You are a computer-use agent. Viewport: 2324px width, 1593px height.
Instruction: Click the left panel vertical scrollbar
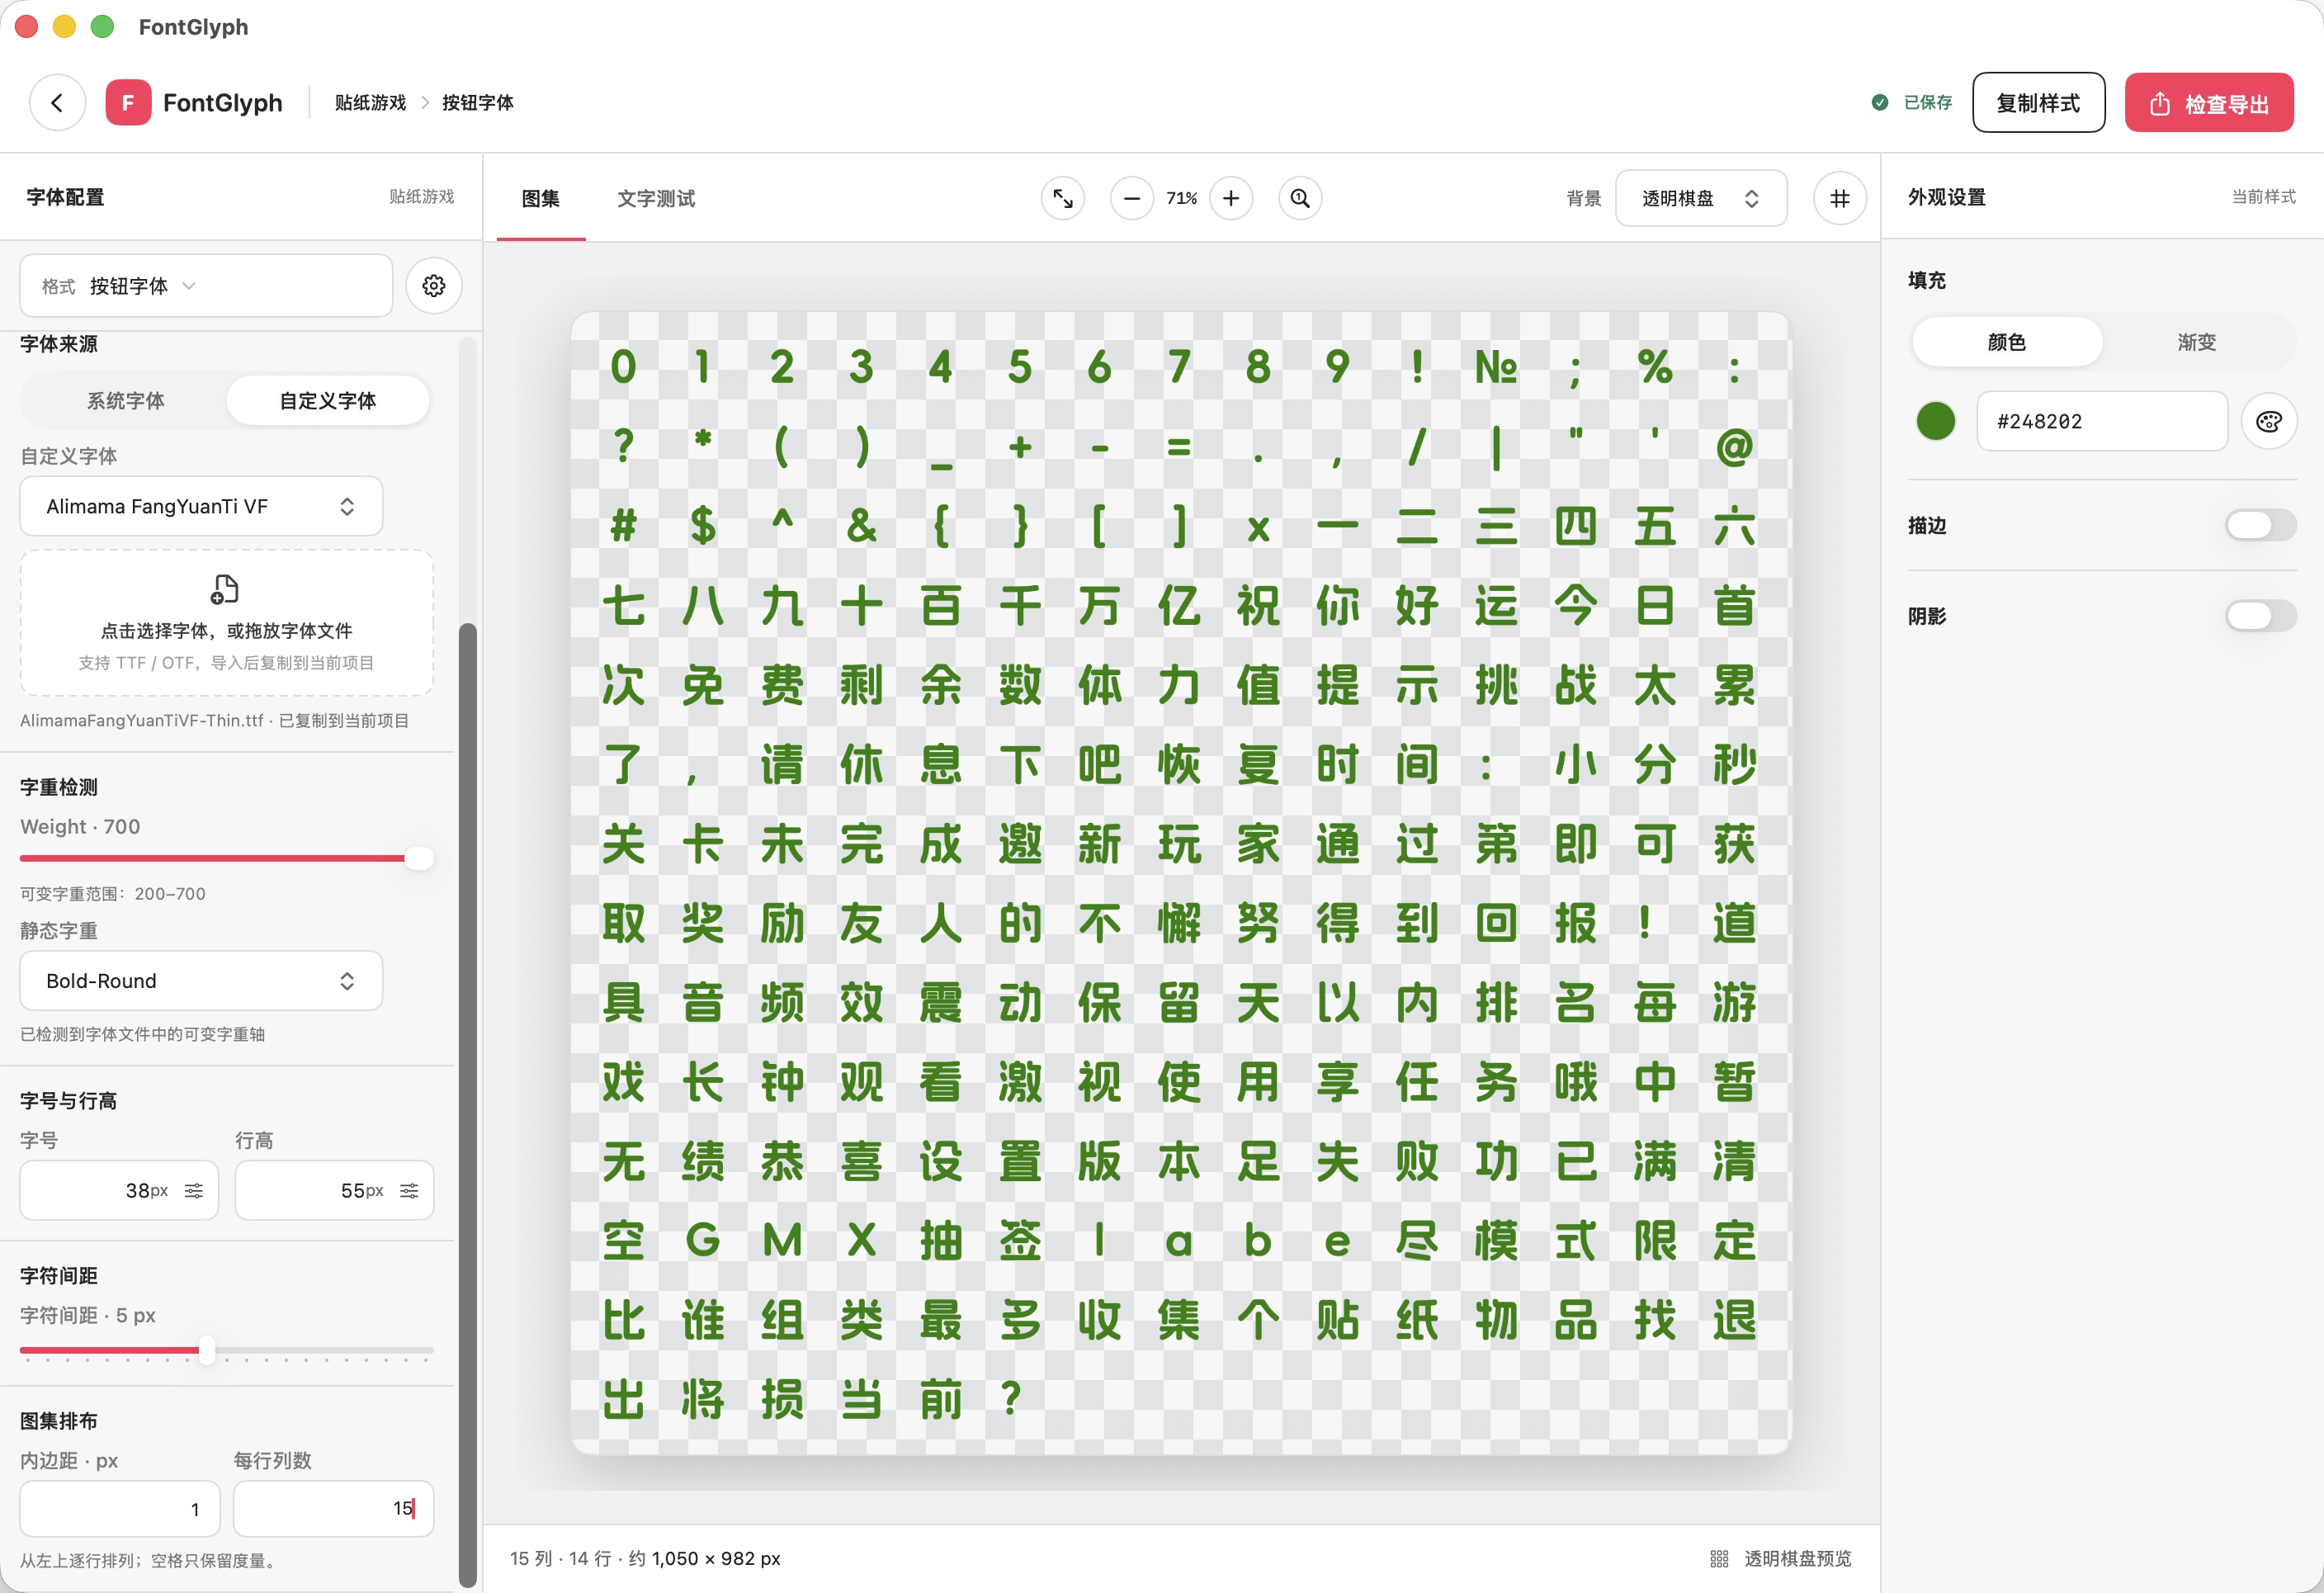click(x=467, y=1105)
